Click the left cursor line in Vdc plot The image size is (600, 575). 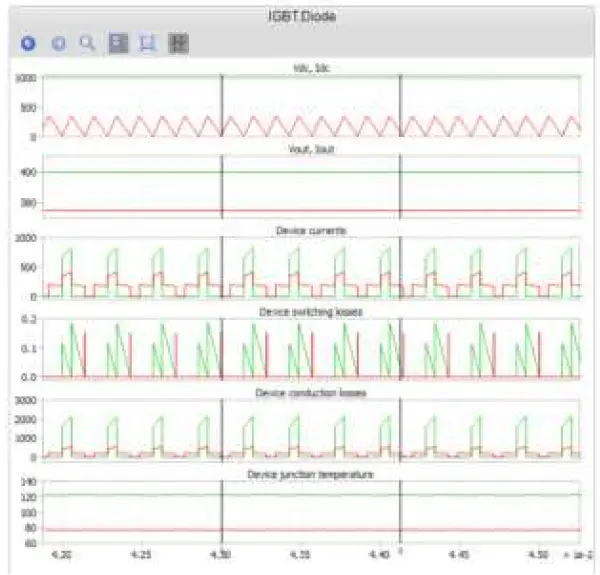coord(222,106)
